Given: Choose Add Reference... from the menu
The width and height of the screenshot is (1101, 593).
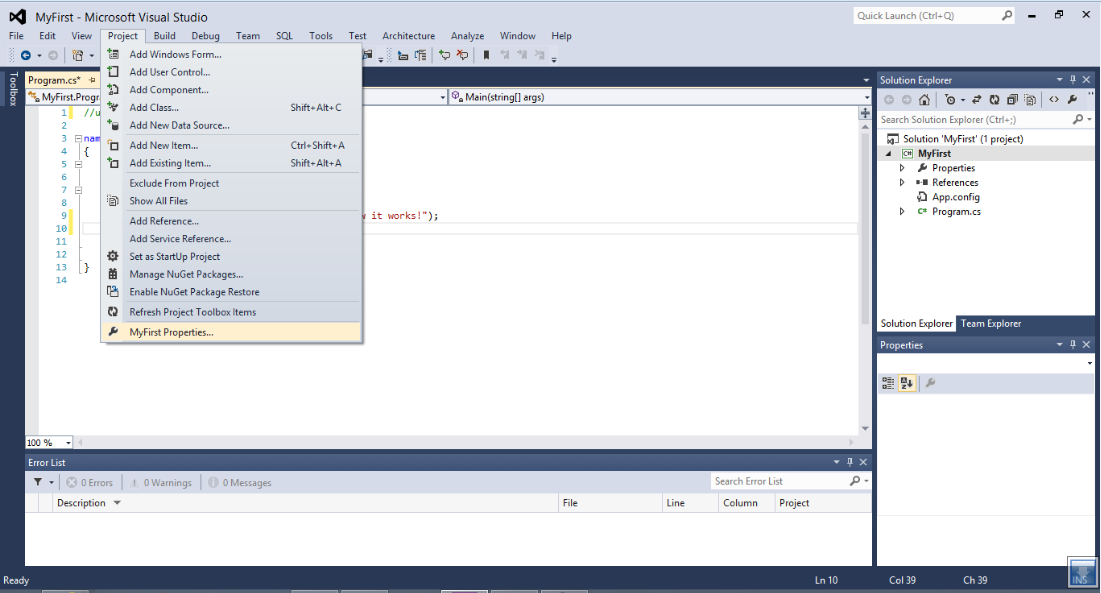Looking at the screenshot, I should 232,221.
